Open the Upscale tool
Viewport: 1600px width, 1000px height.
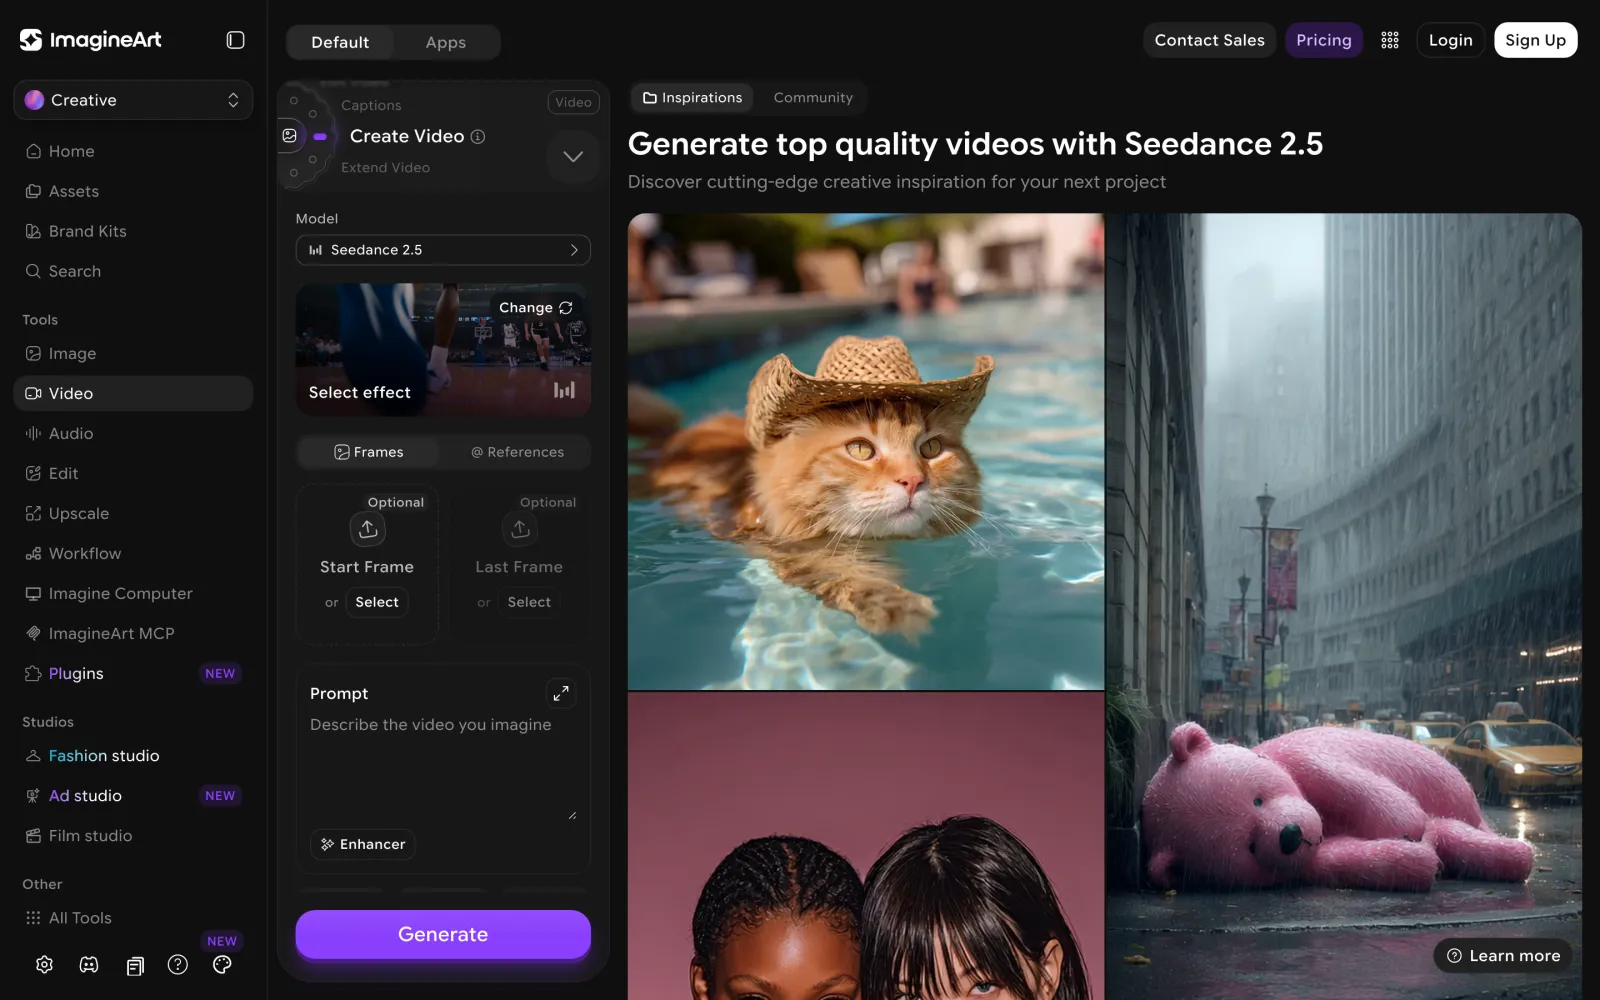(x=133, y=513)
